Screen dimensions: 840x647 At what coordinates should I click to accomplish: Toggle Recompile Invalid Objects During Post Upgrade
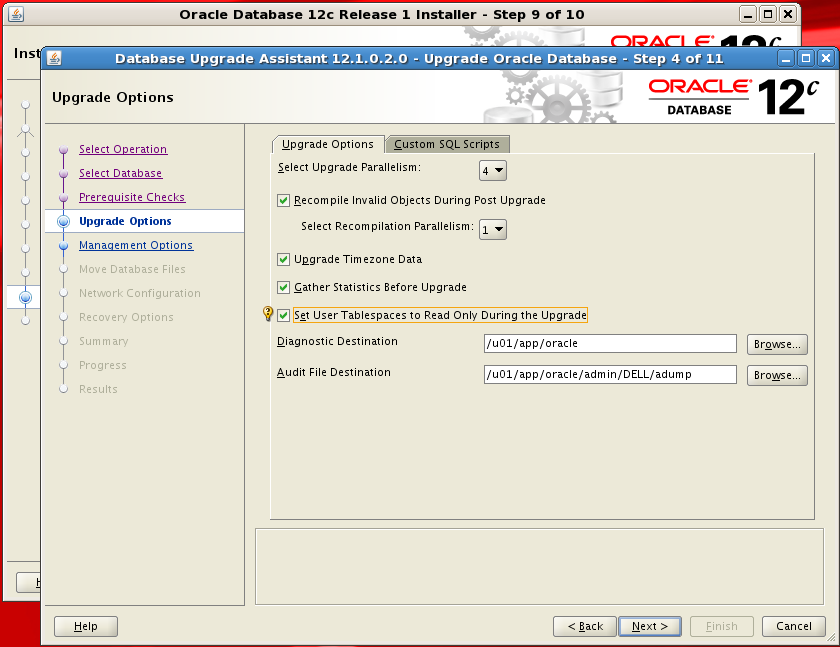click(x=283, y=200)
